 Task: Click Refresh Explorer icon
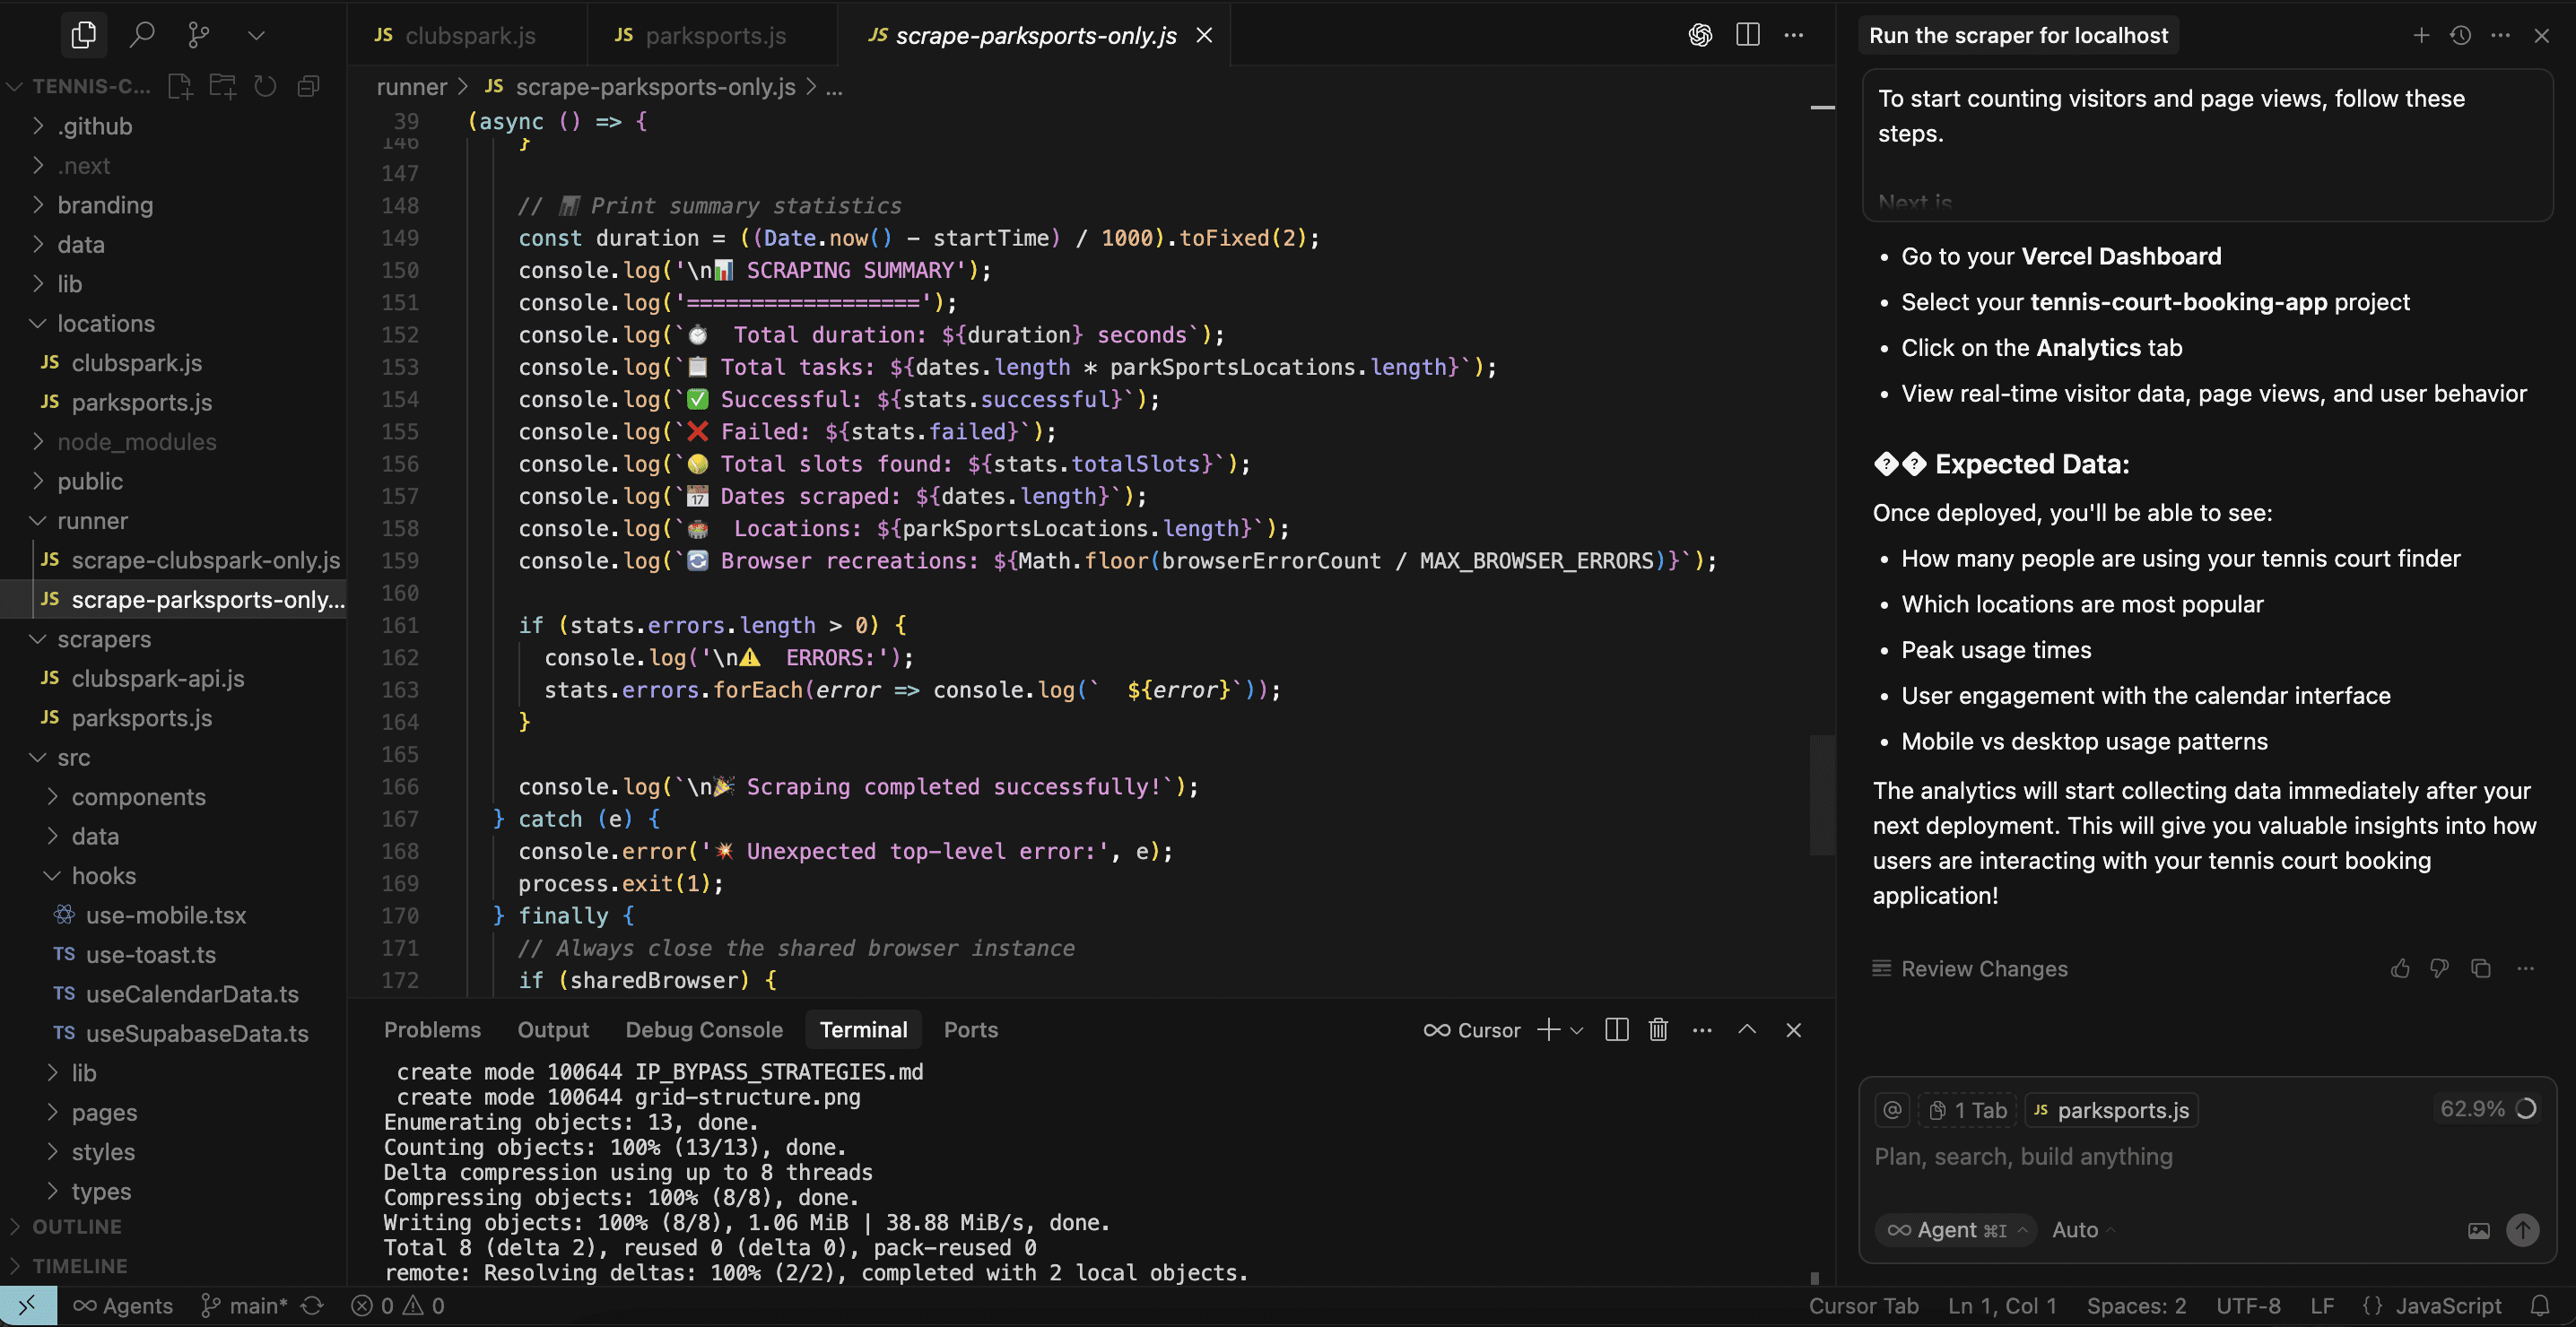click(265, 87)
